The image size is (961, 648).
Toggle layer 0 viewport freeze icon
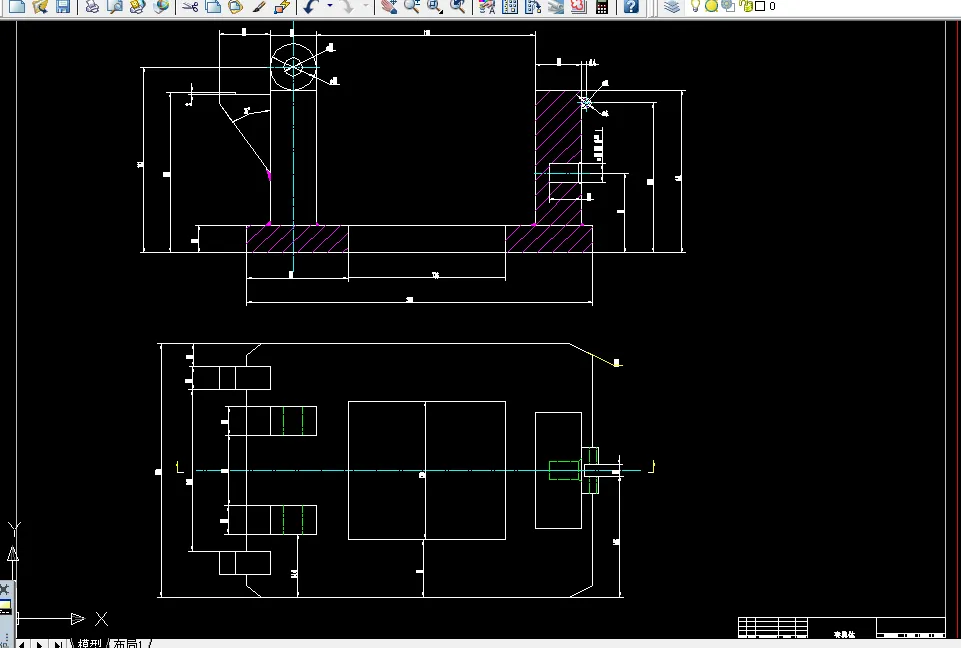(728, 6)
